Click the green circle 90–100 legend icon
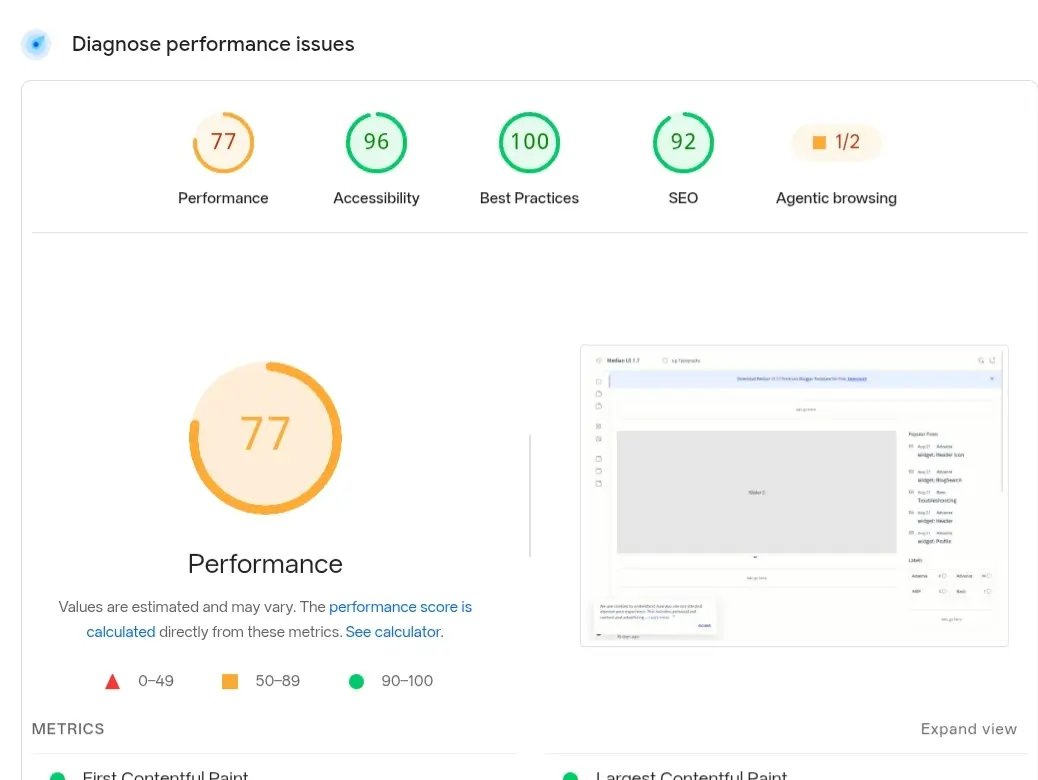This screenshot has width=1038, height=780. (356, 681)
